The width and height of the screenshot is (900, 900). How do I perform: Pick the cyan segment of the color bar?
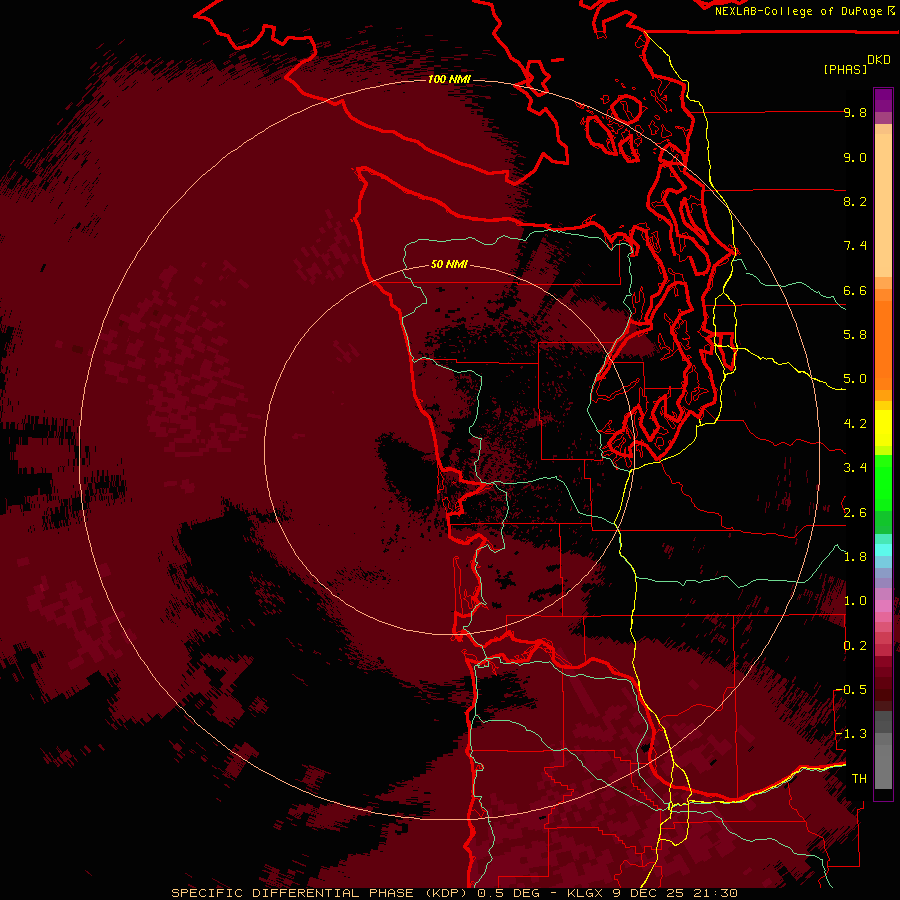[883, 549]
